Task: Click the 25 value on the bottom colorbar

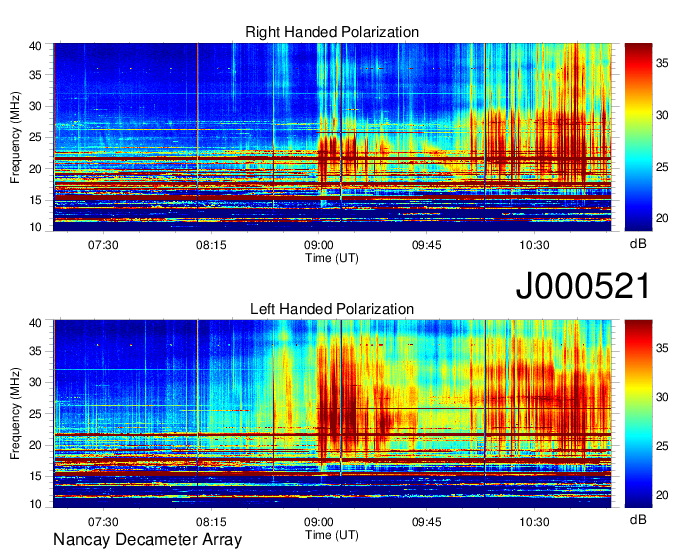Action: (662, 446)
